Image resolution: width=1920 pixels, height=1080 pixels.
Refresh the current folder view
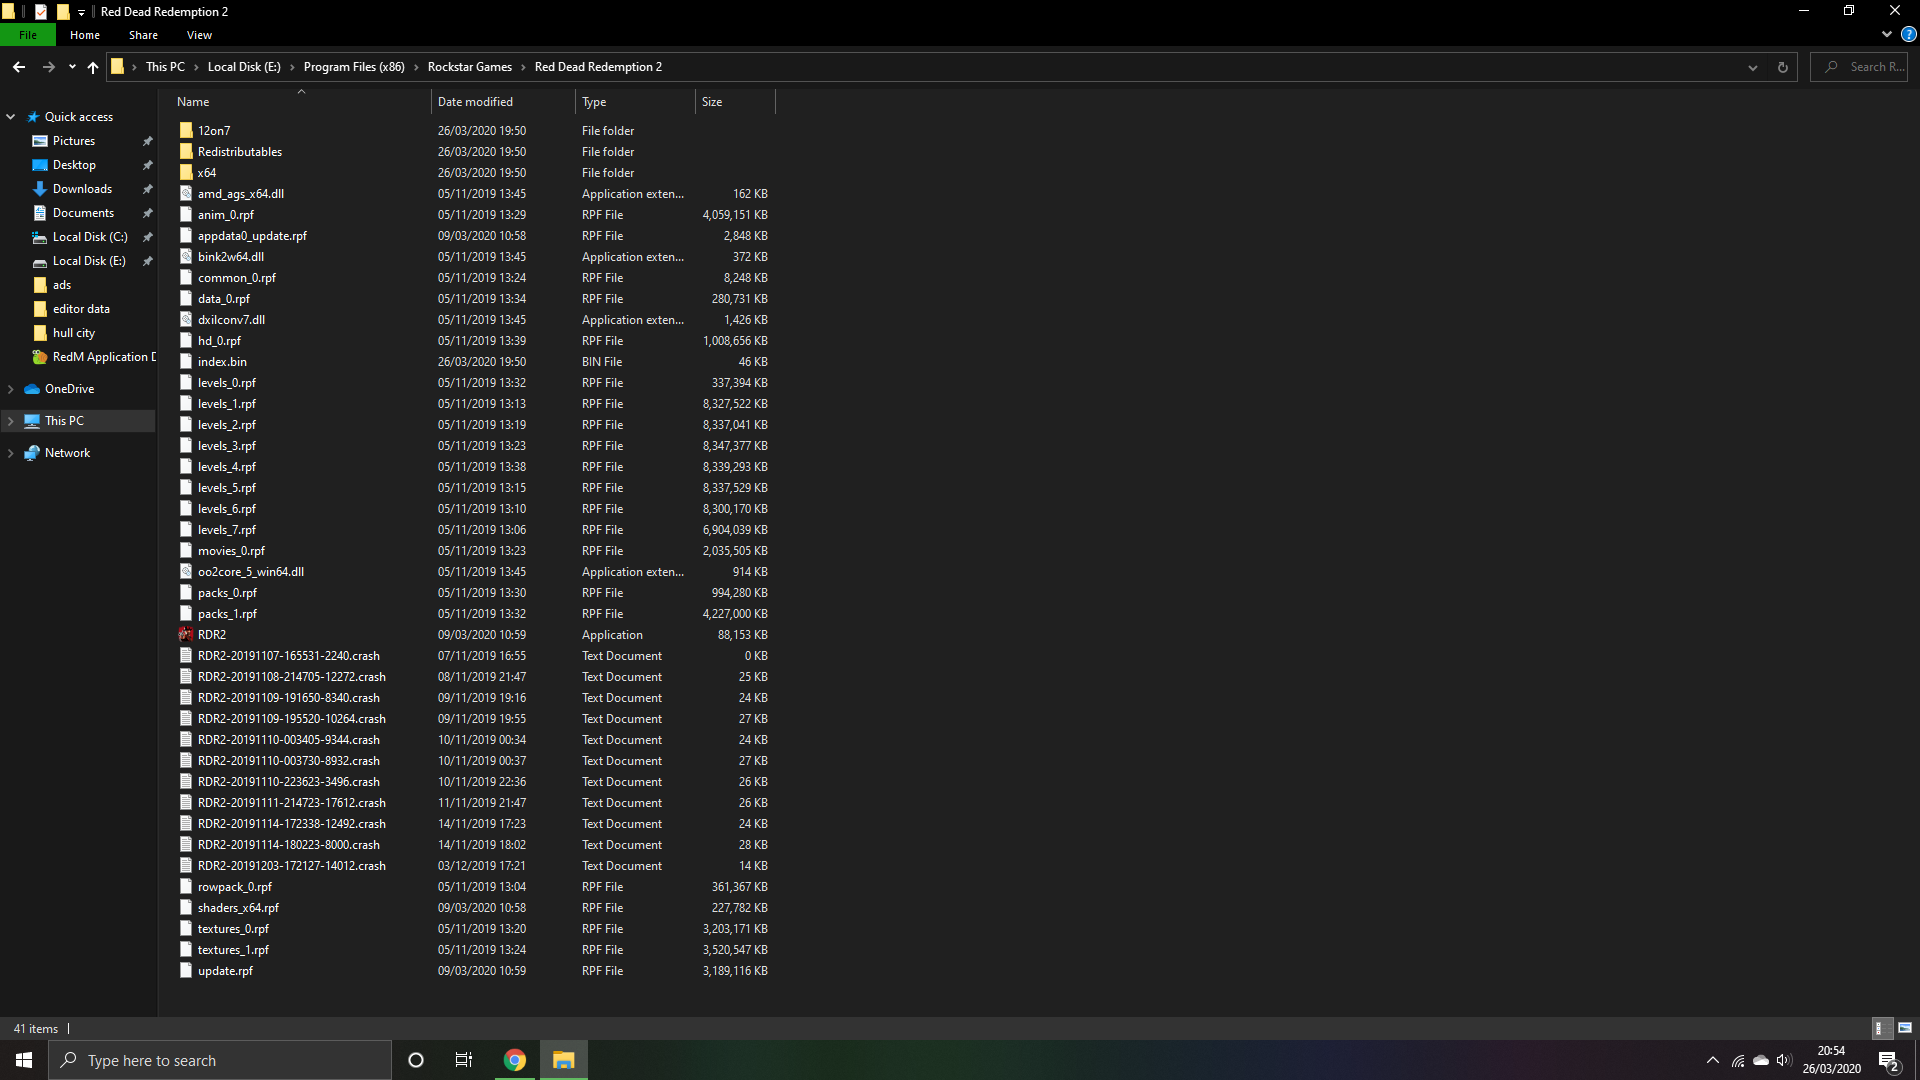pos(1782,67)
